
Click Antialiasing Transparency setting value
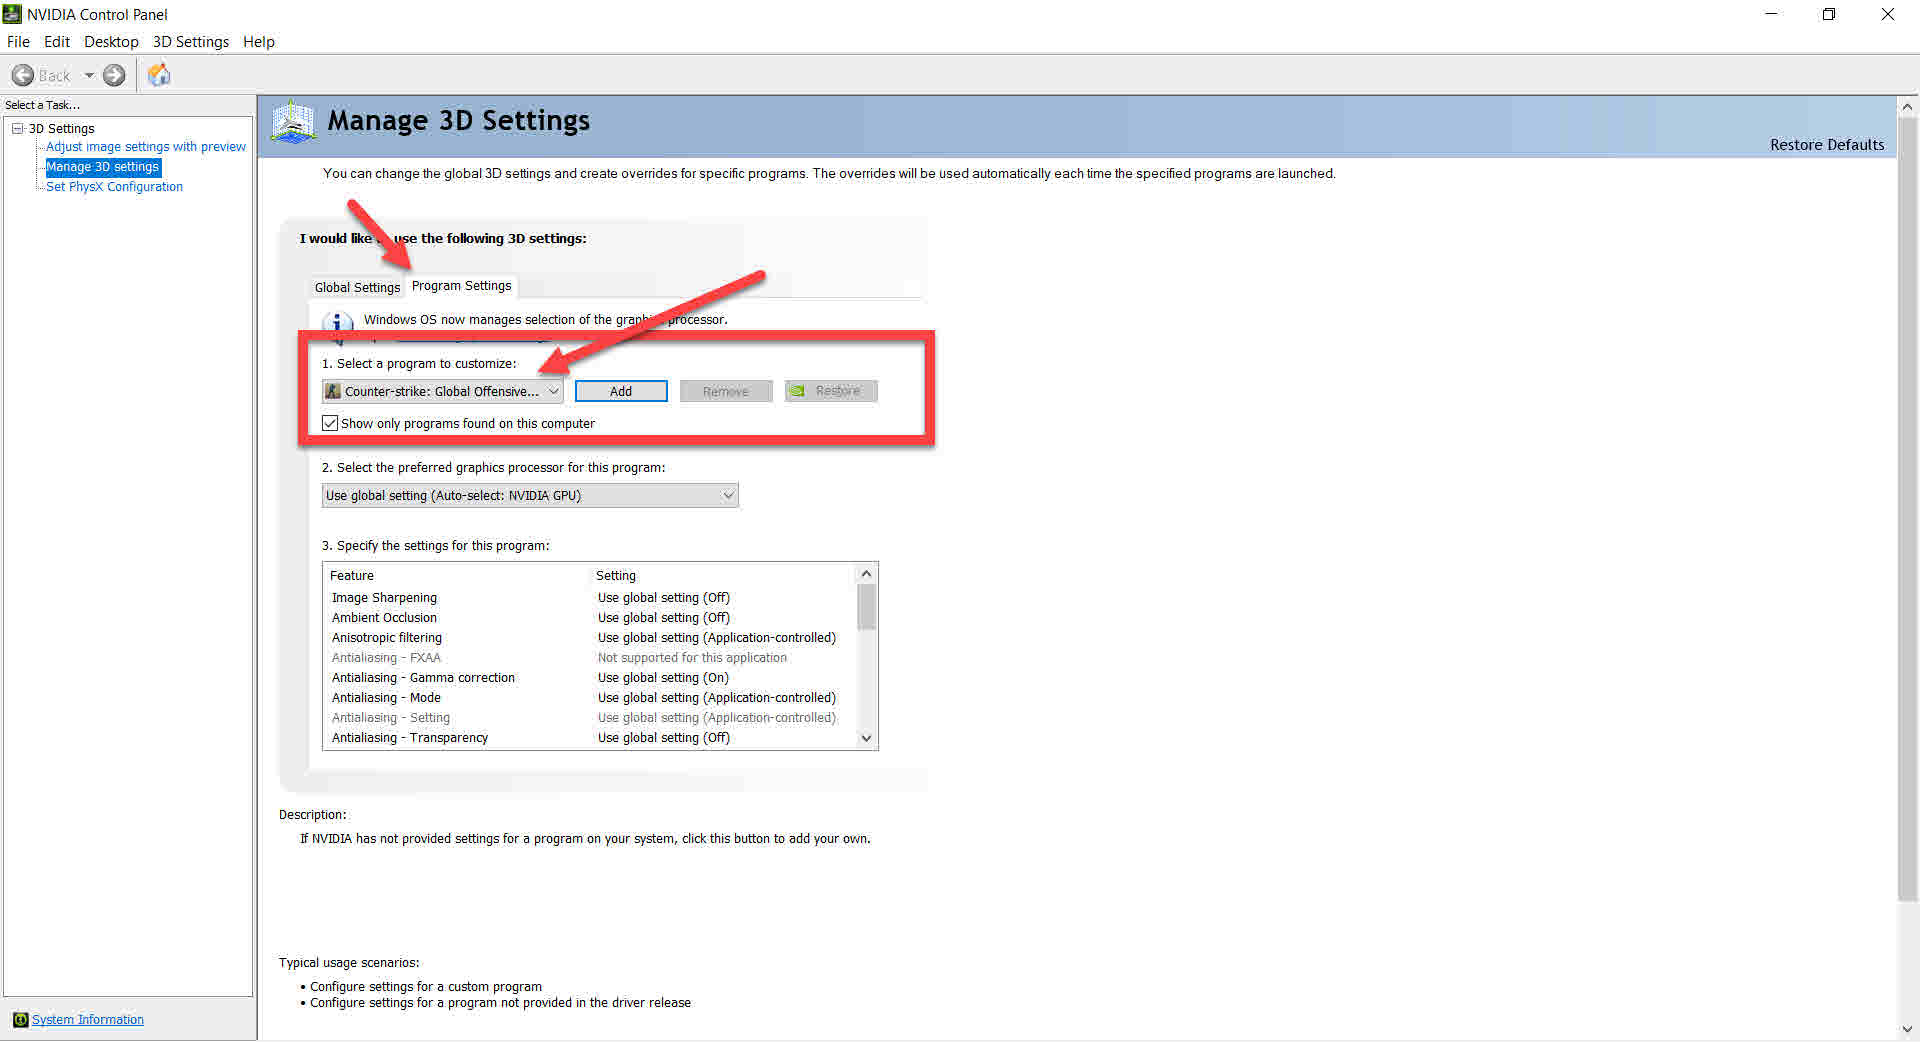(x=664, y=738)
